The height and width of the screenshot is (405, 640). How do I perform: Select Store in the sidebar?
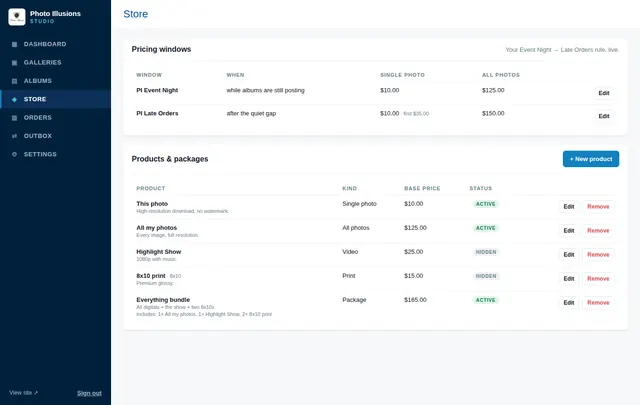[x=56, y=99]
